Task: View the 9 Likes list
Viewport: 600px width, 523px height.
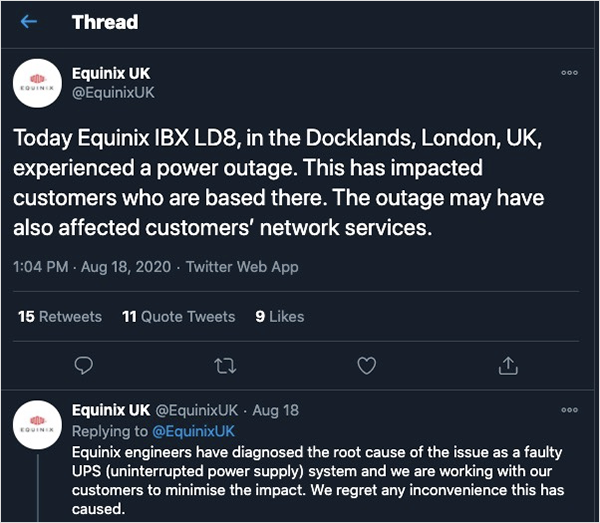Action: tap(280, 316)
